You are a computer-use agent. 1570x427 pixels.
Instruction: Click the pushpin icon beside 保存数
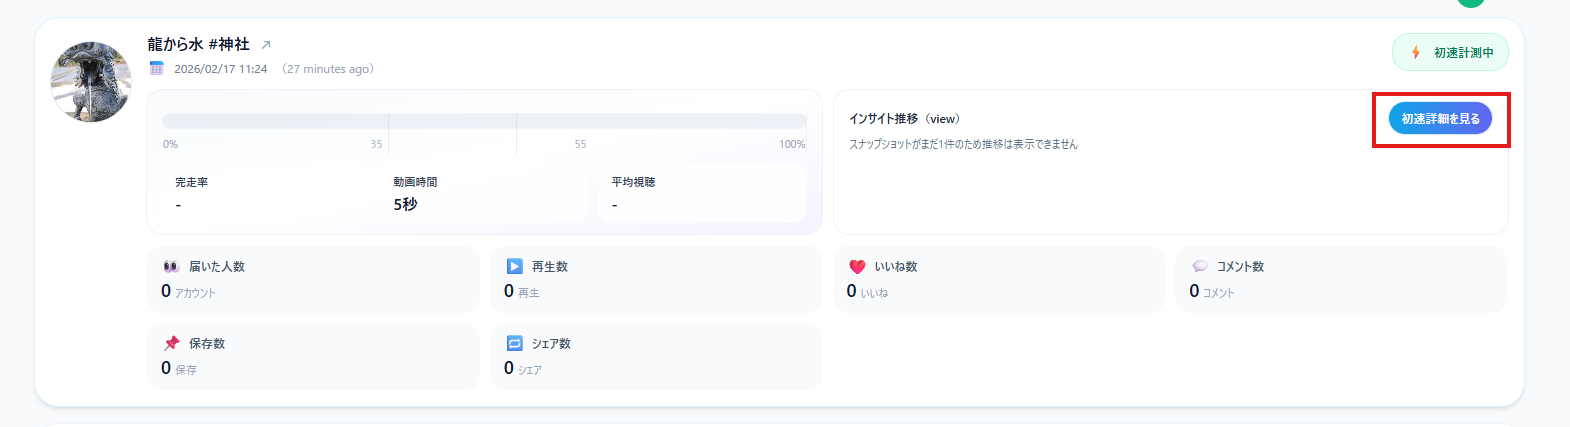(x=171, y=343)
